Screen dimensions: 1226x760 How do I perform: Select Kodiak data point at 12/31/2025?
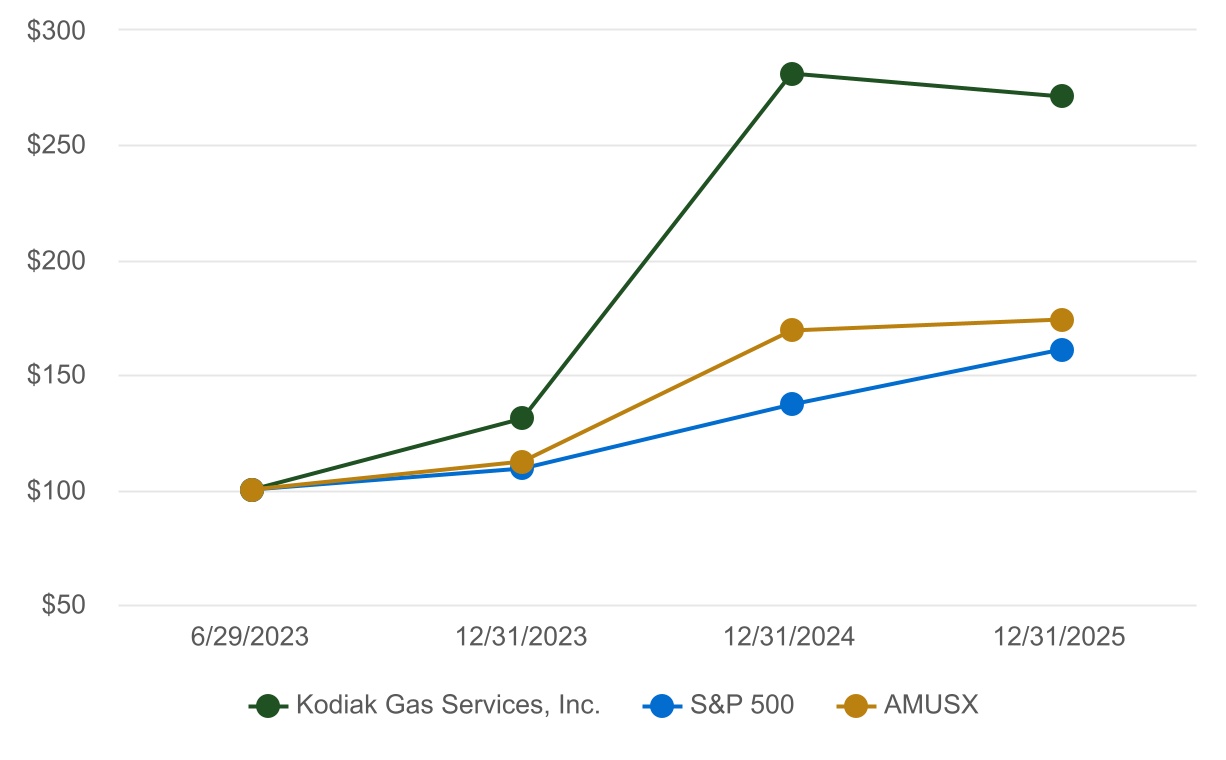tap(1062, 96)
